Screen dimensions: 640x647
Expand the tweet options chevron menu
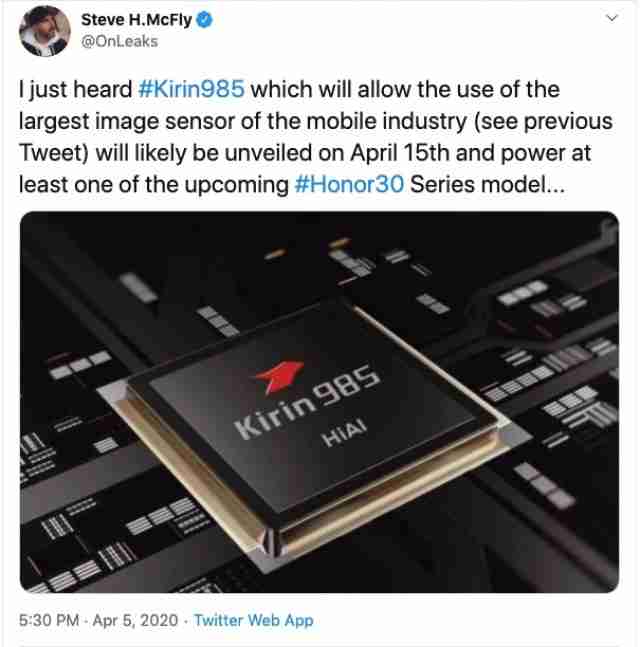[612, 18]
